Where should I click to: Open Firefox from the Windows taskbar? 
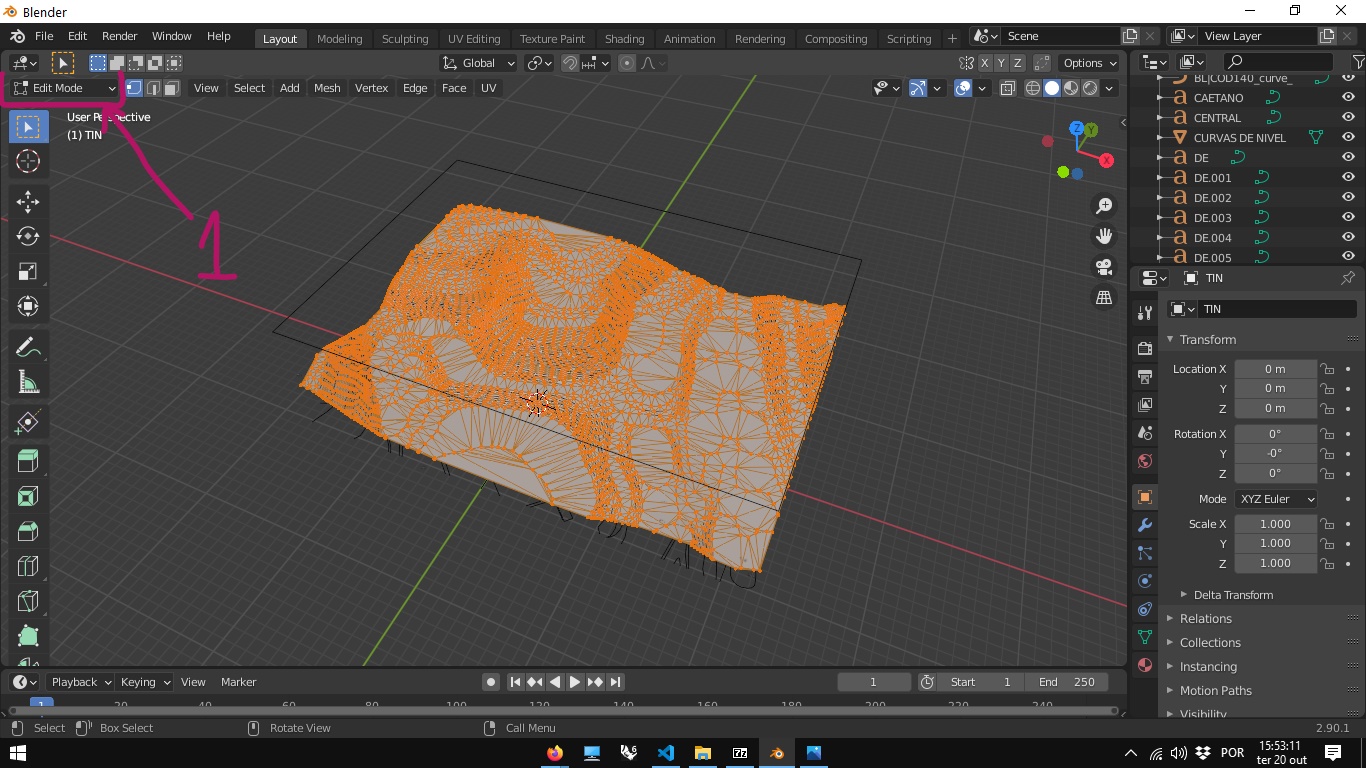(555, 753)
